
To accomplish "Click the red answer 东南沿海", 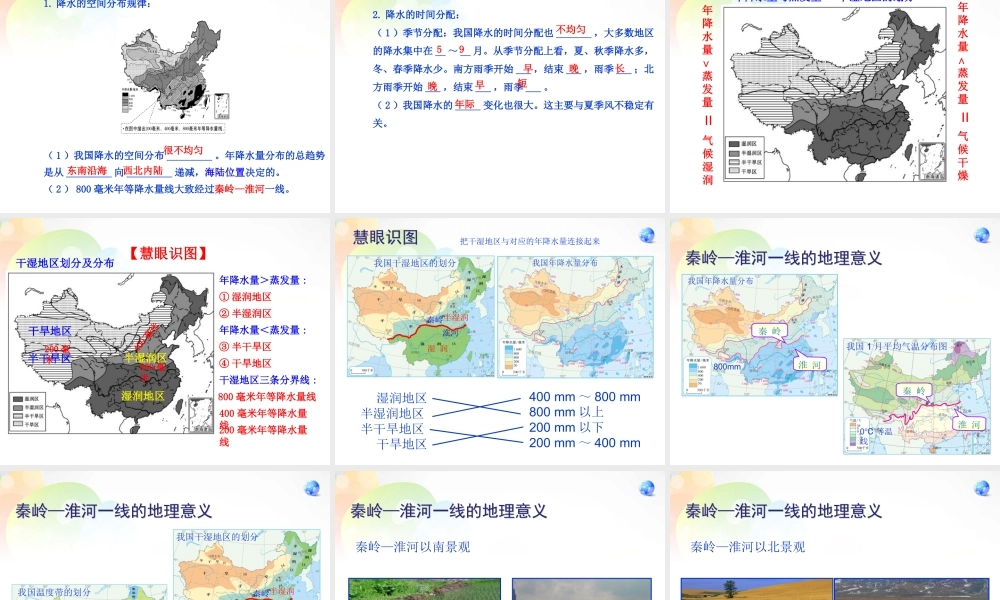I will 87,170.
